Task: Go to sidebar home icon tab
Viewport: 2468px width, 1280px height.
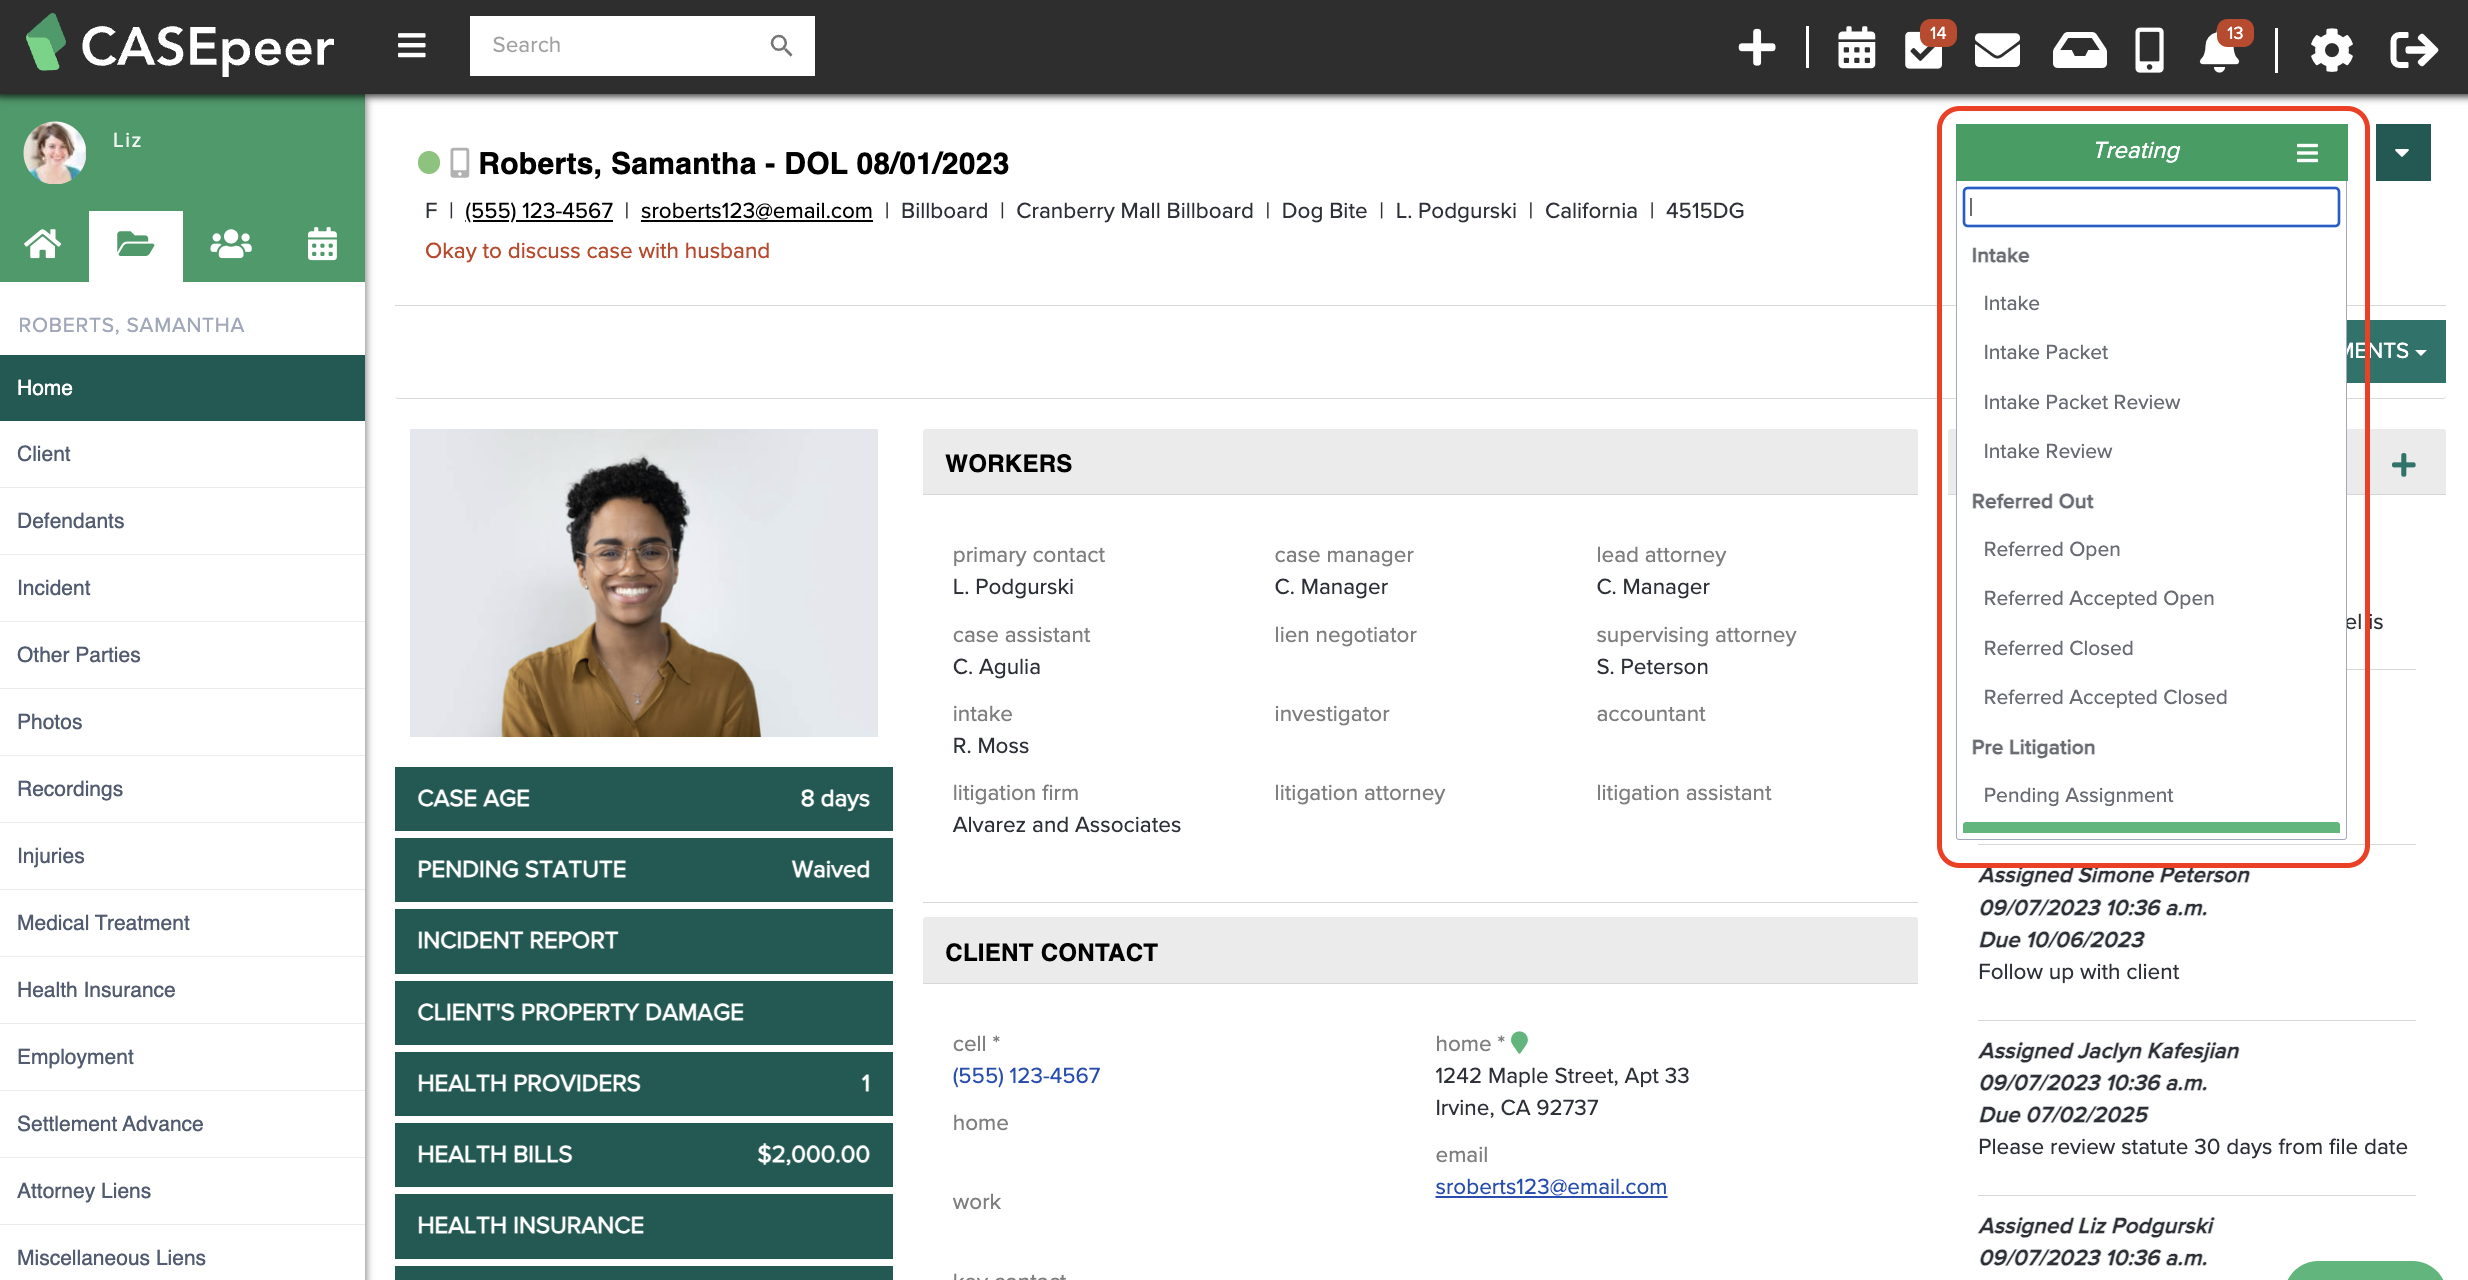Action: click(43, 244)
